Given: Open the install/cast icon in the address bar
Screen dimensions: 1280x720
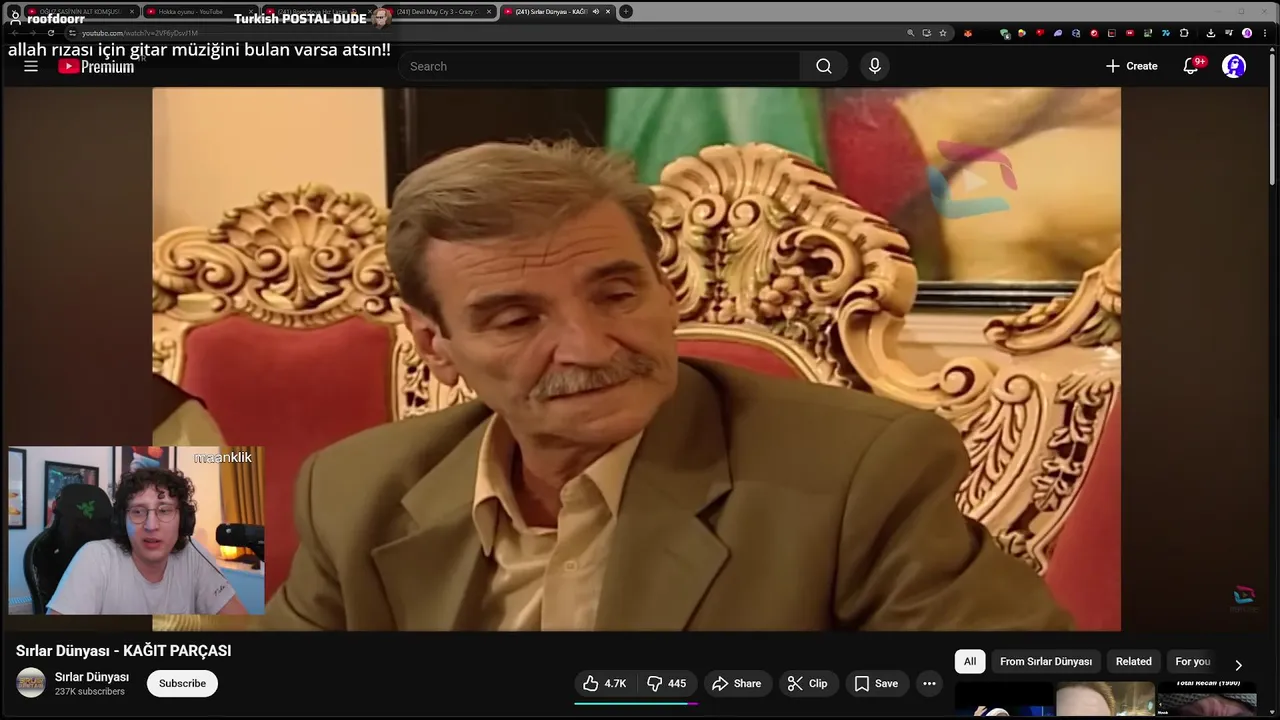Looking at the screenshot, I should click(x=927, y=33).
